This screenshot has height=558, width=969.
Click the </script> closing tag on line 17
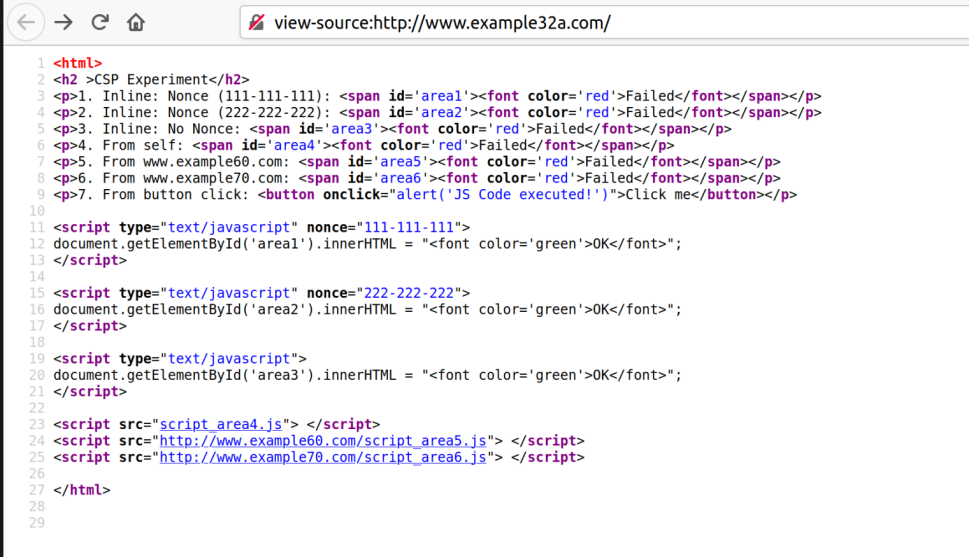[90, 326]
